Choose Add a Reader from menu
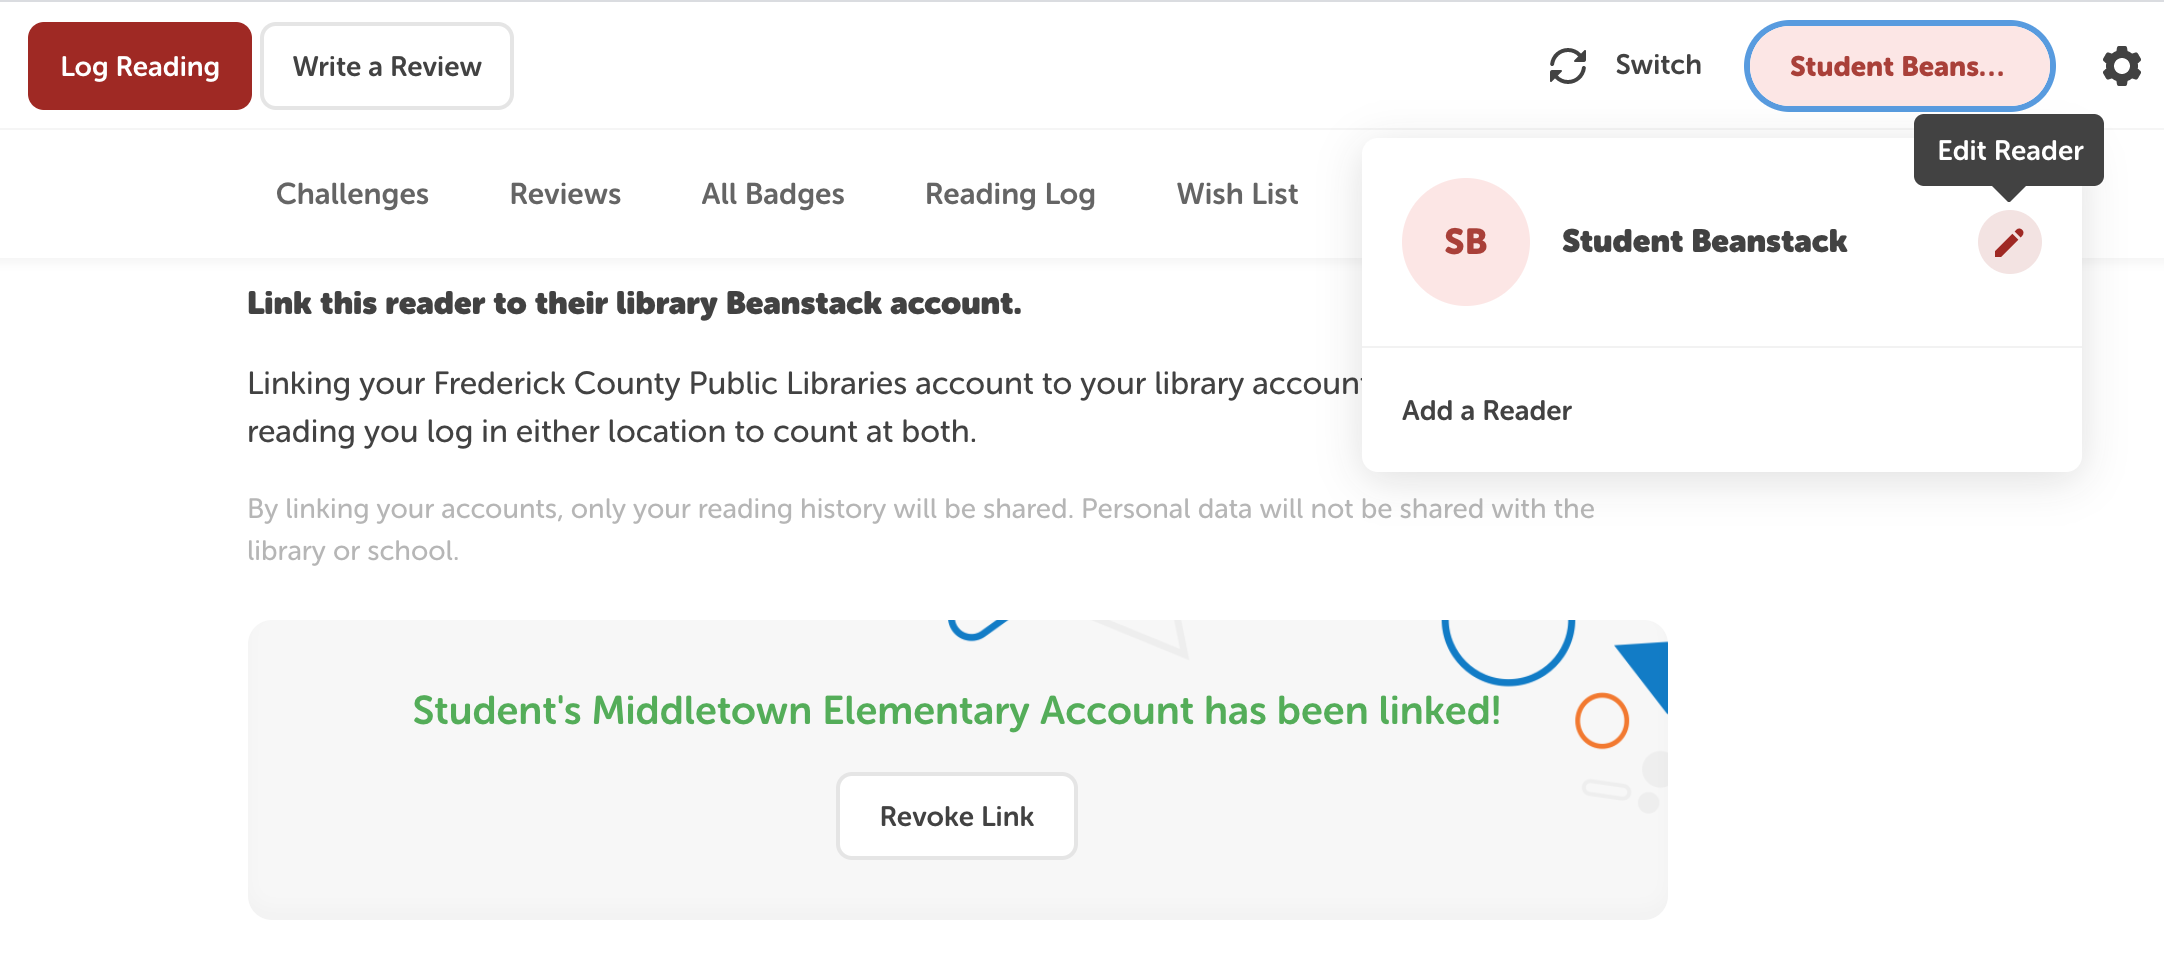The image size is (2164, 954). [x=1486, y=411]
